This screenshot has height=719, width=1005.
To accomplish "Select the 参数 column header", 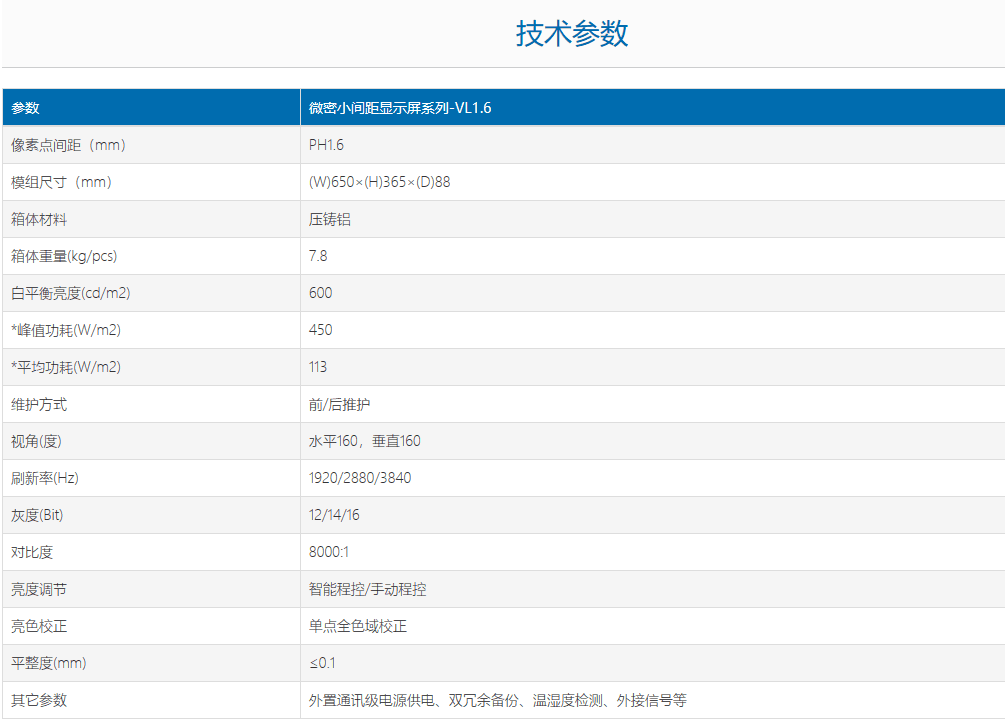I will pyautogui.click(x=26, y=108).
